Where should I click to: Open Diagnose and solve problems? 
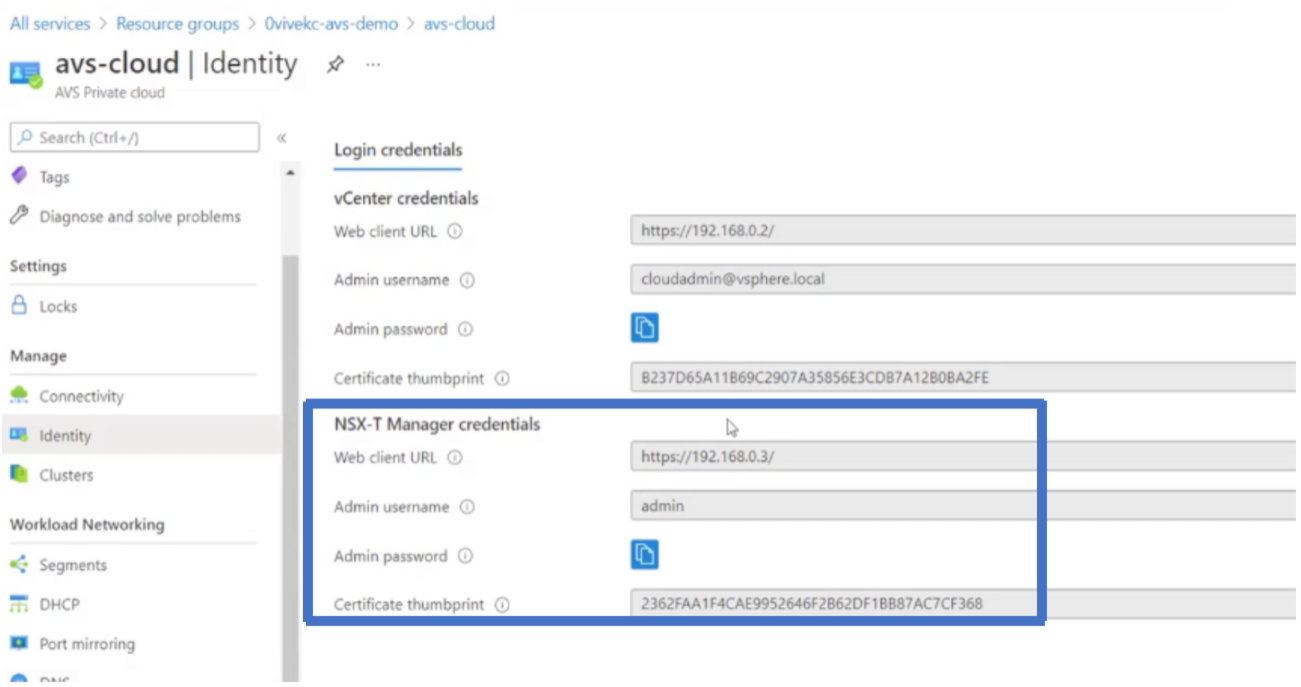(x=140, y=217)
